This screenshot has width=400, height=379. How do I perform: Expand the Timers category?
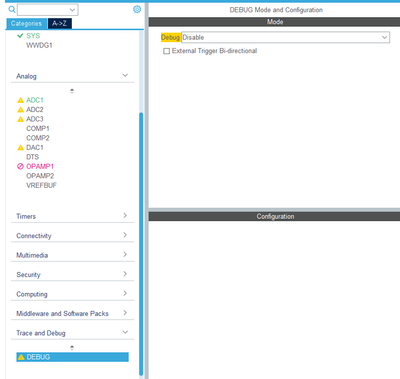pos(125,215)
